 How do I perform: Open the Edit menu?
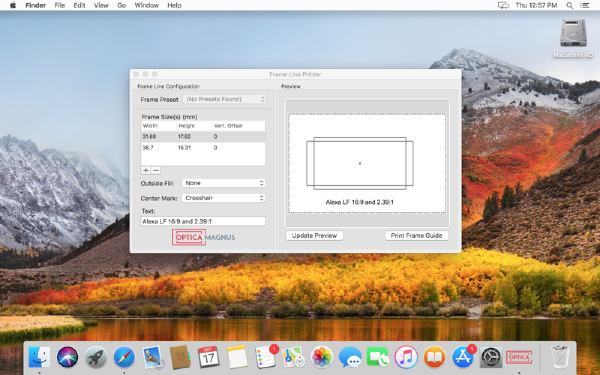point(79,5)
